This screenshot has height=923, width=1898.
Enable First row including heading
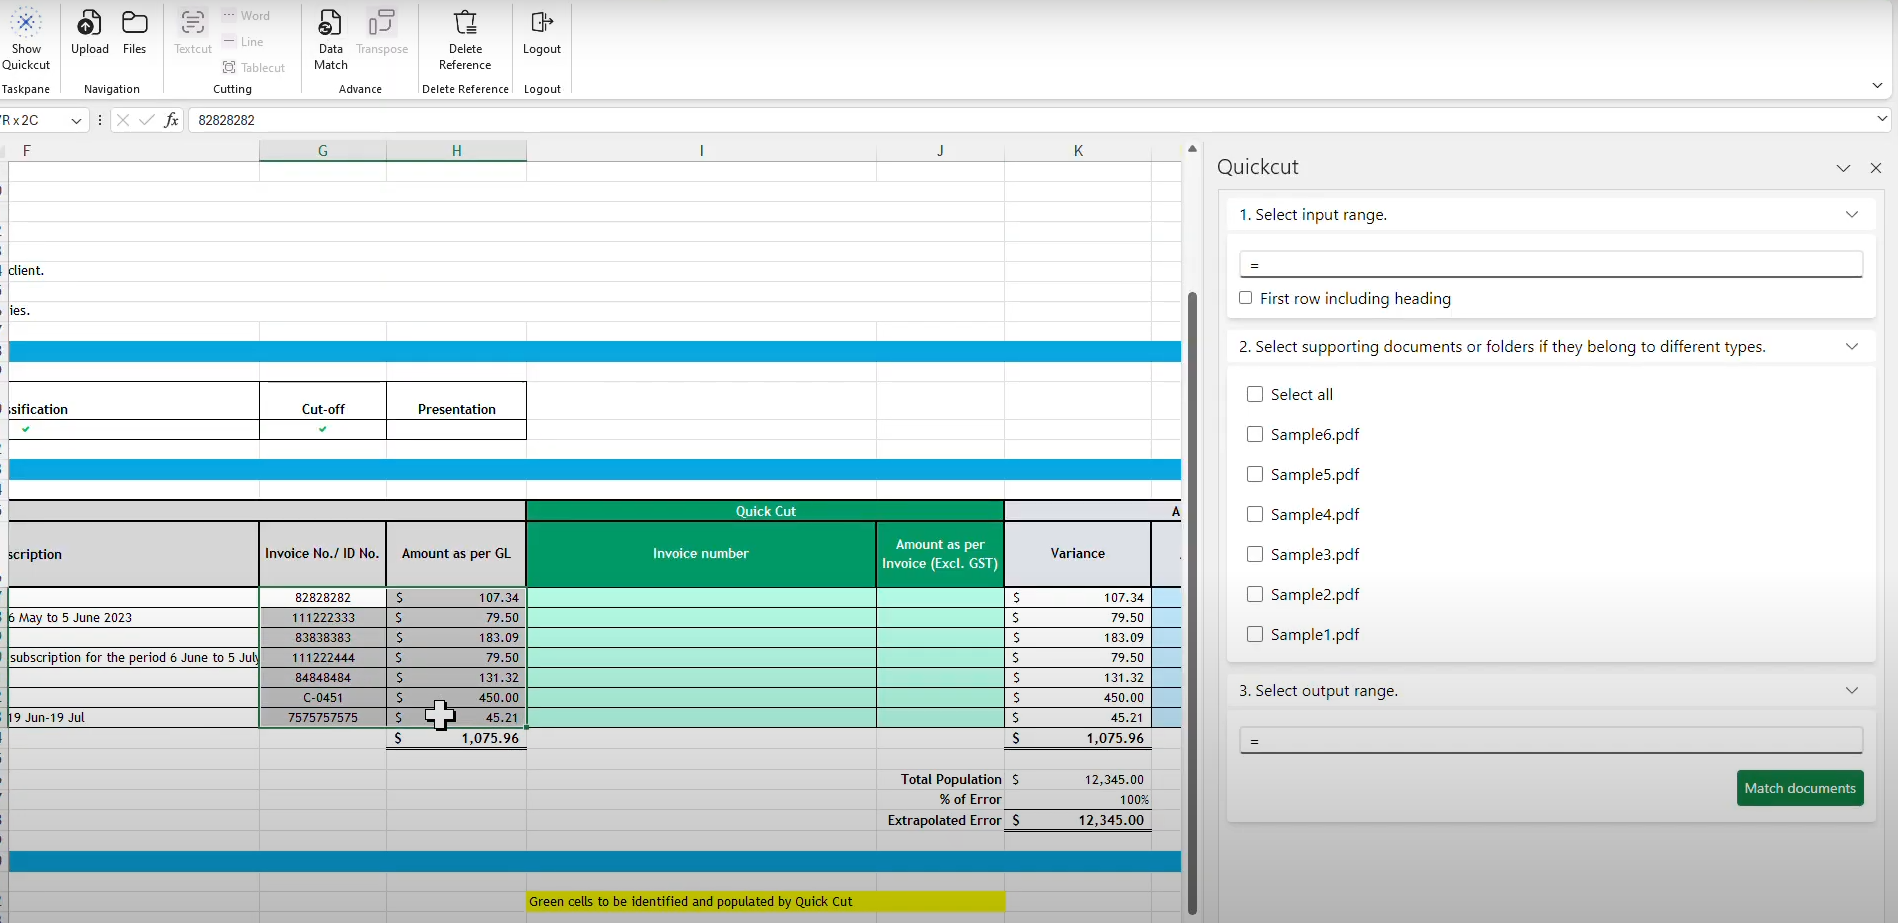coord(1245,298)
